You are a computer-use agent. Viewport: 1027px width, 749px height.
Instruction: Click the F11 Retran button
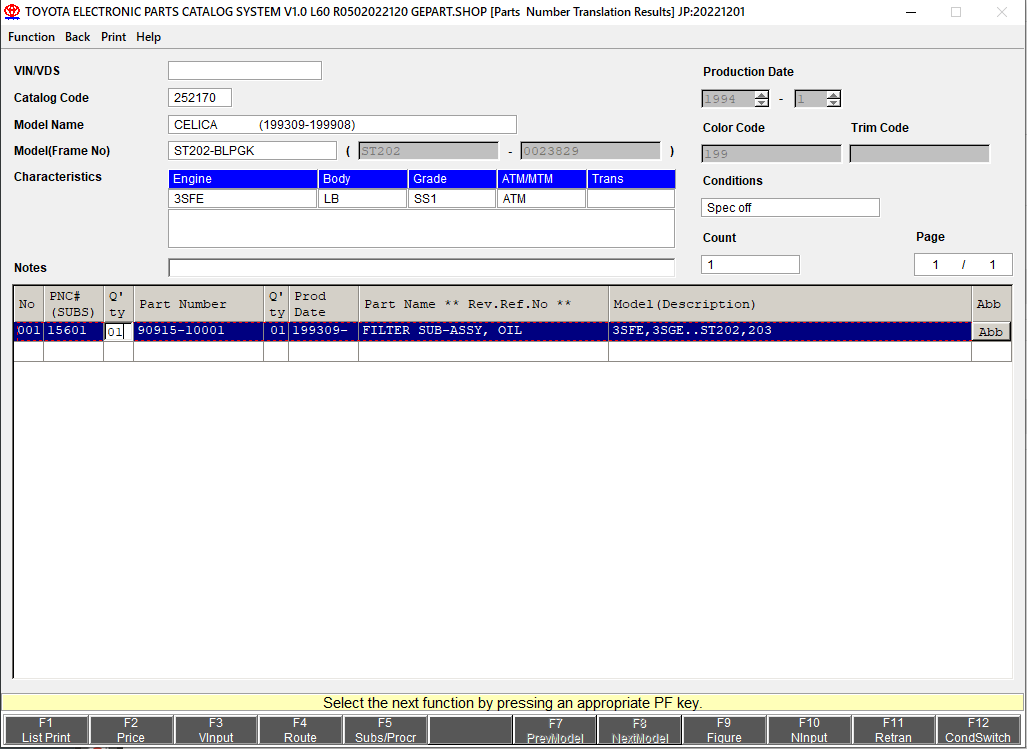893,730
